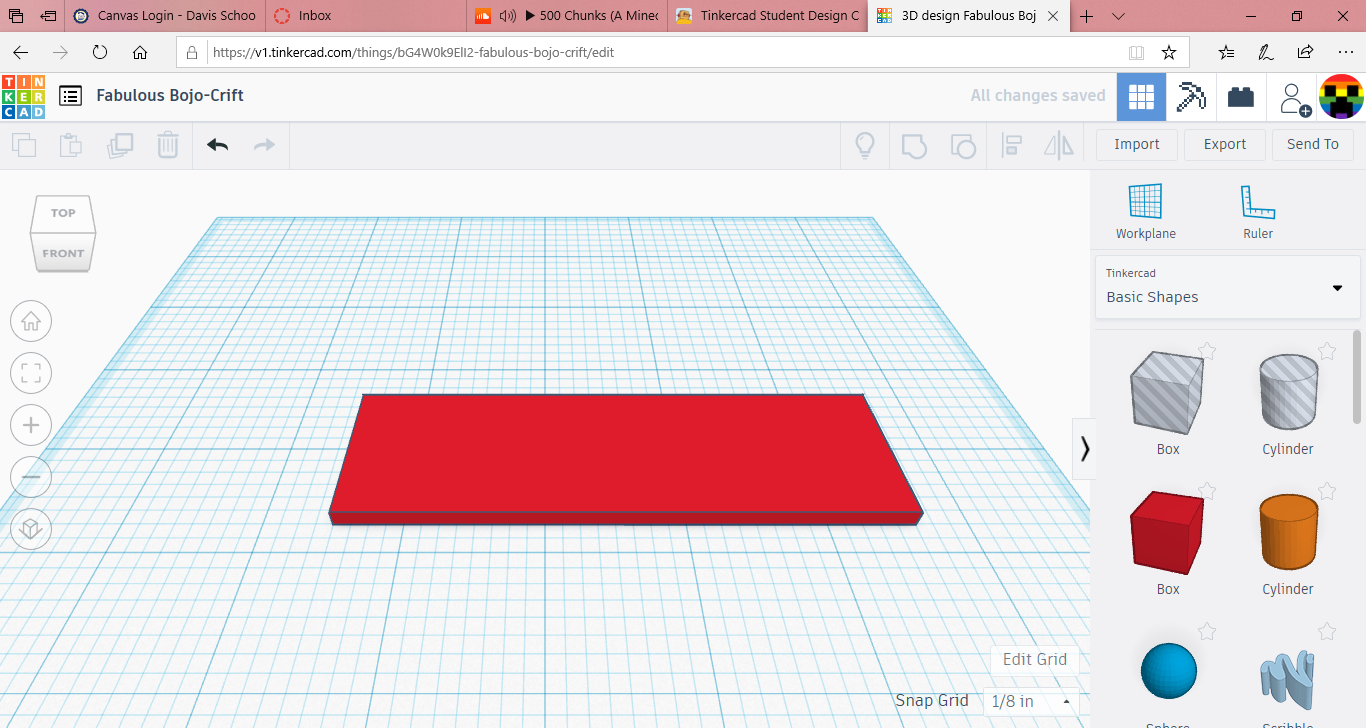Viewport: 1366px width, 728px height.
Task: Open the browser reading view icon
Action: tap(1136, 52)
